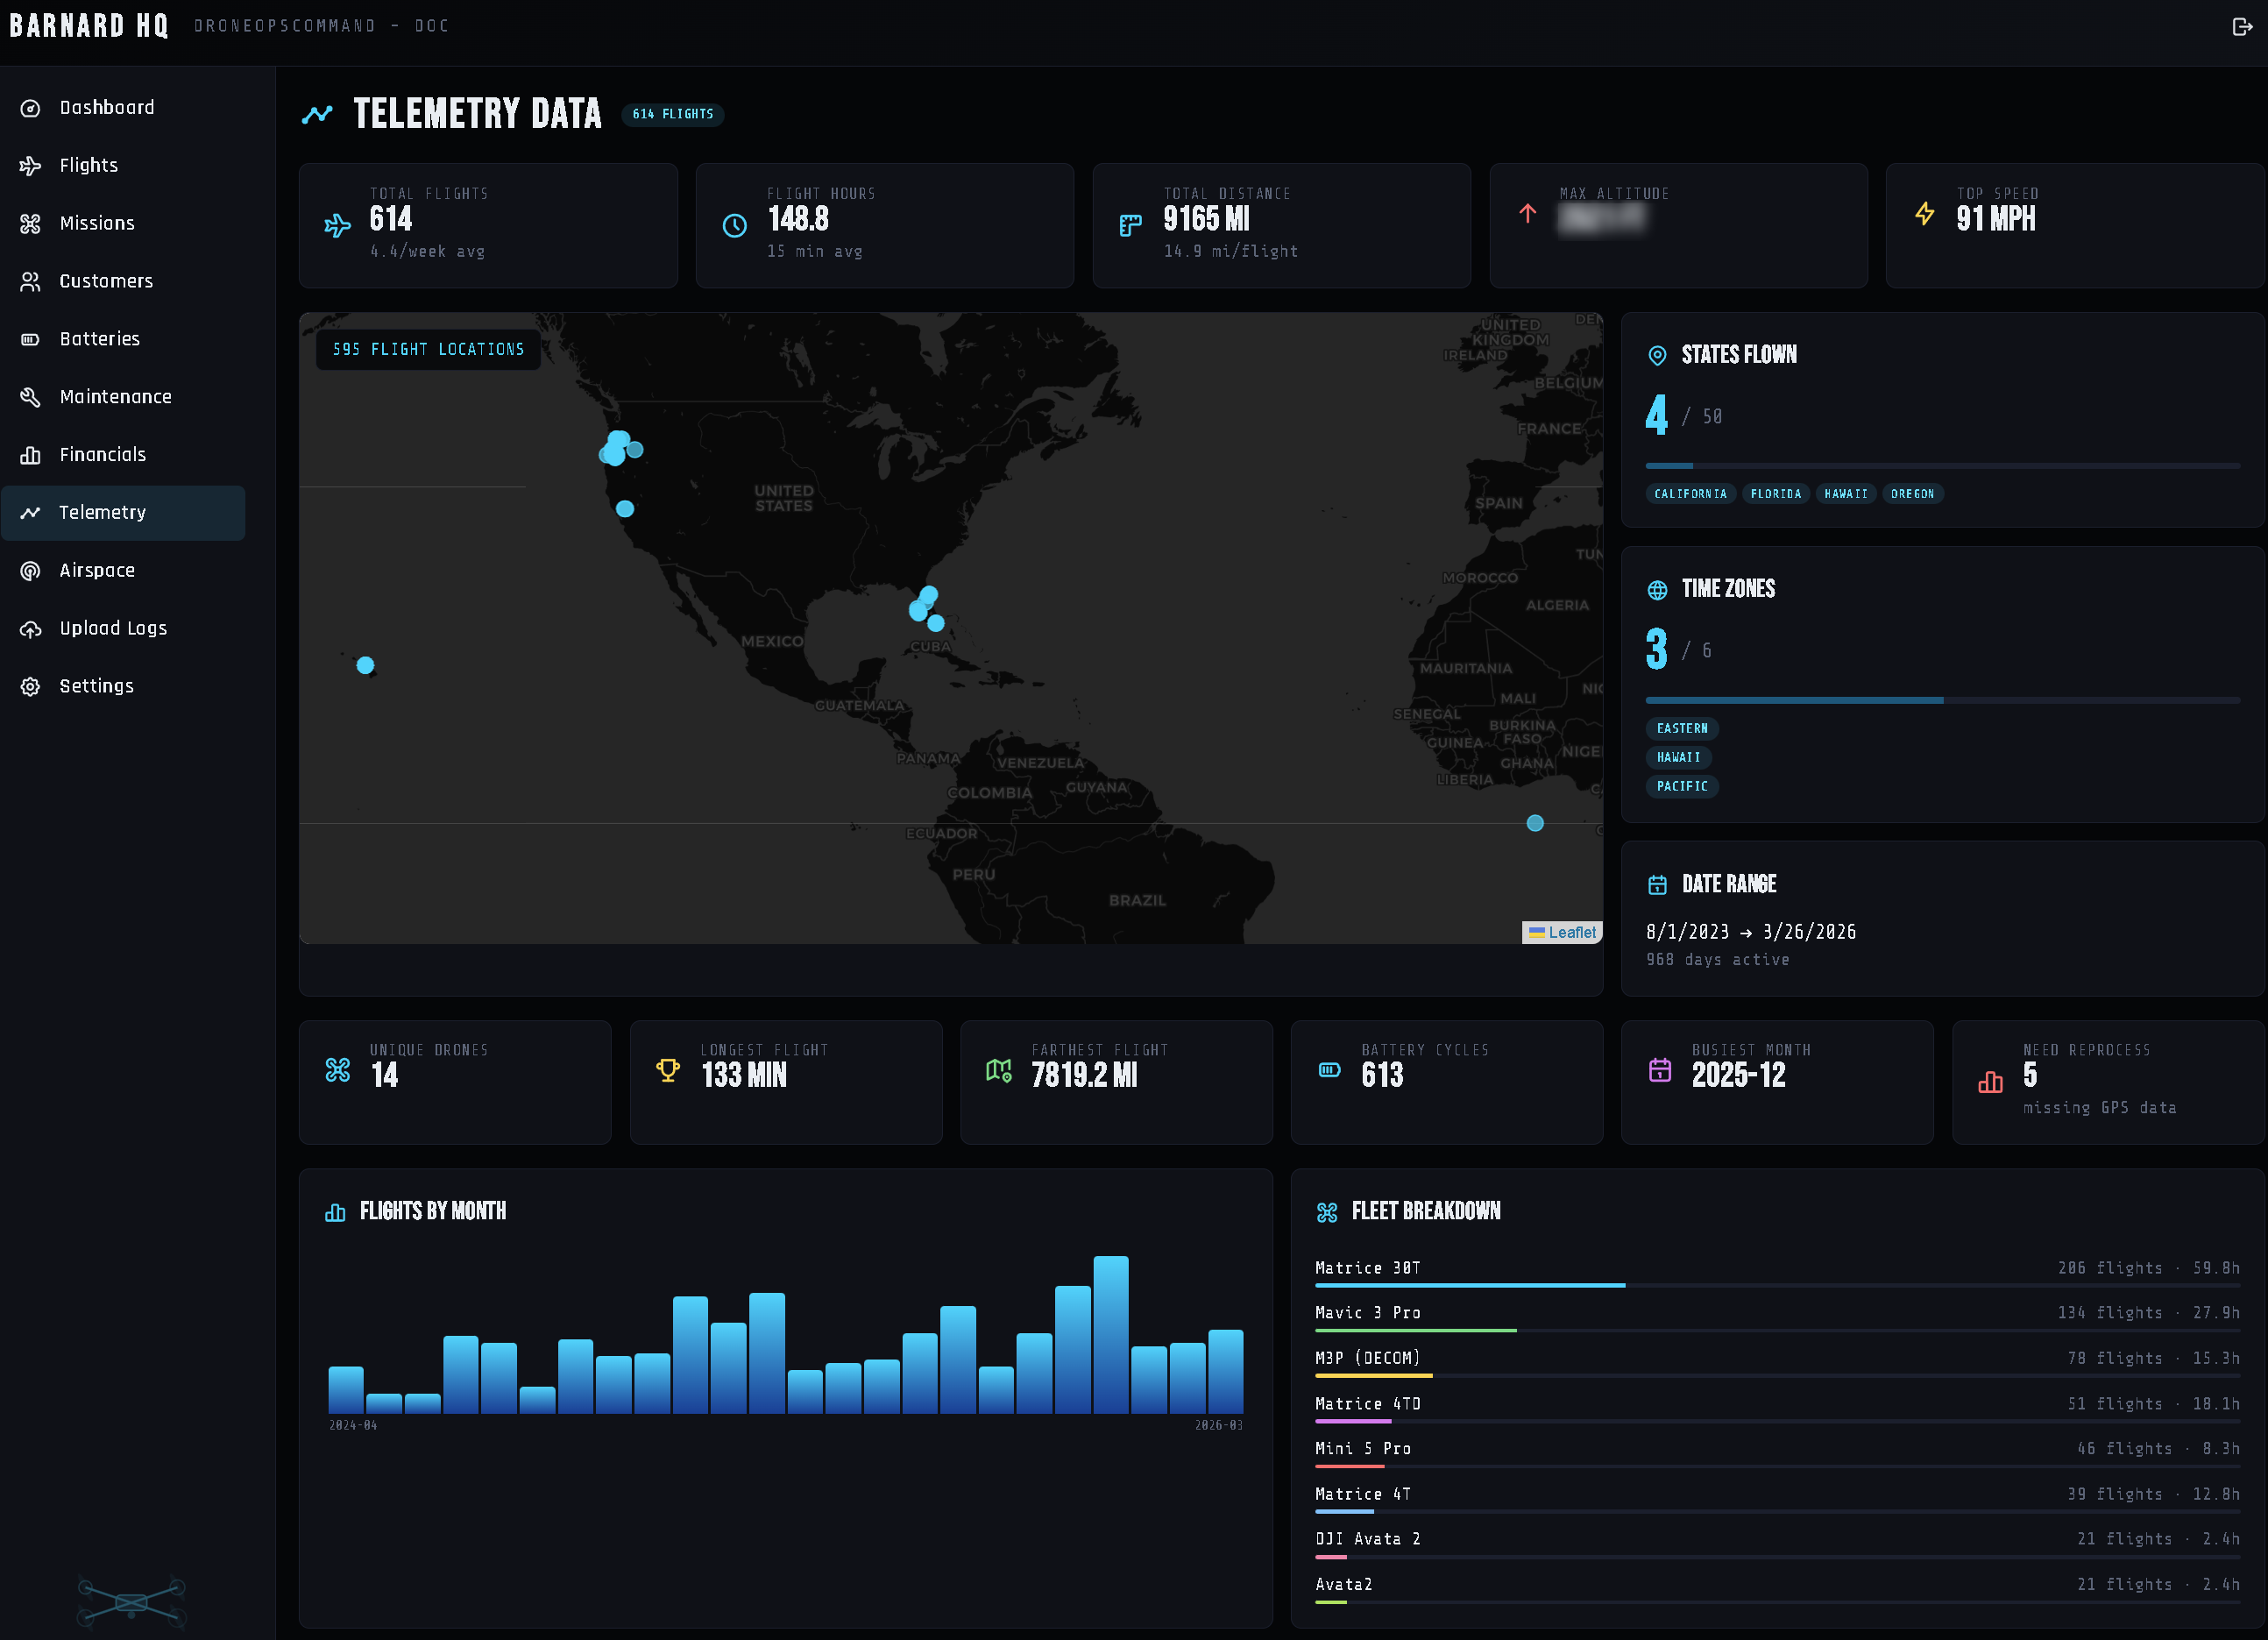
Task: Click the logout icon in top bar
Action: pyautogui.click(x=2241, y=27)
